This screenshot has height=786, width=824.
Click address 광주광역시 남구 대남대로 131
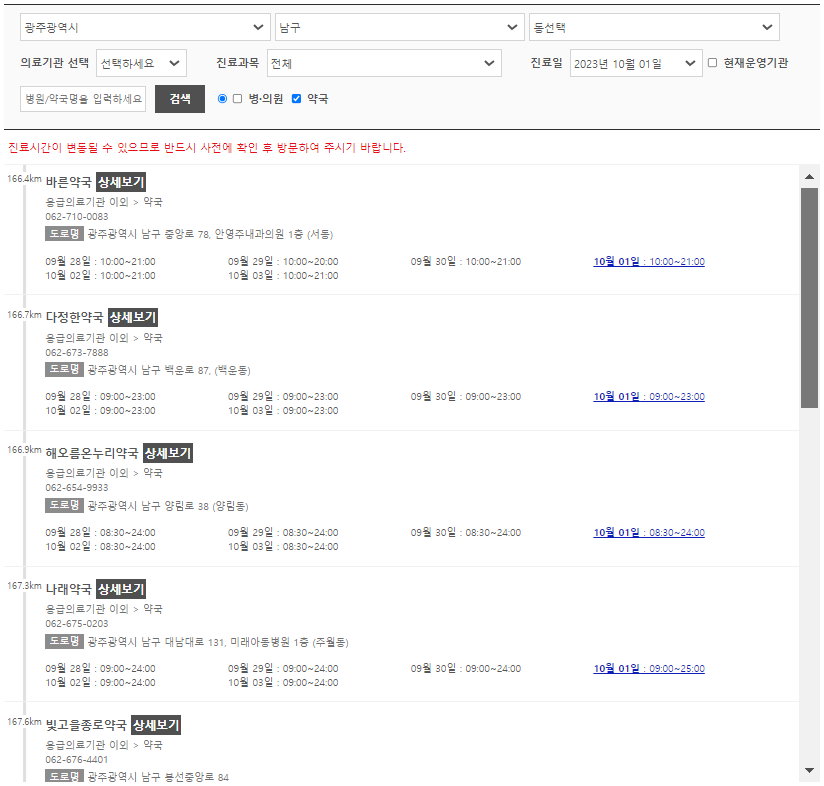(x=218, y=642)
